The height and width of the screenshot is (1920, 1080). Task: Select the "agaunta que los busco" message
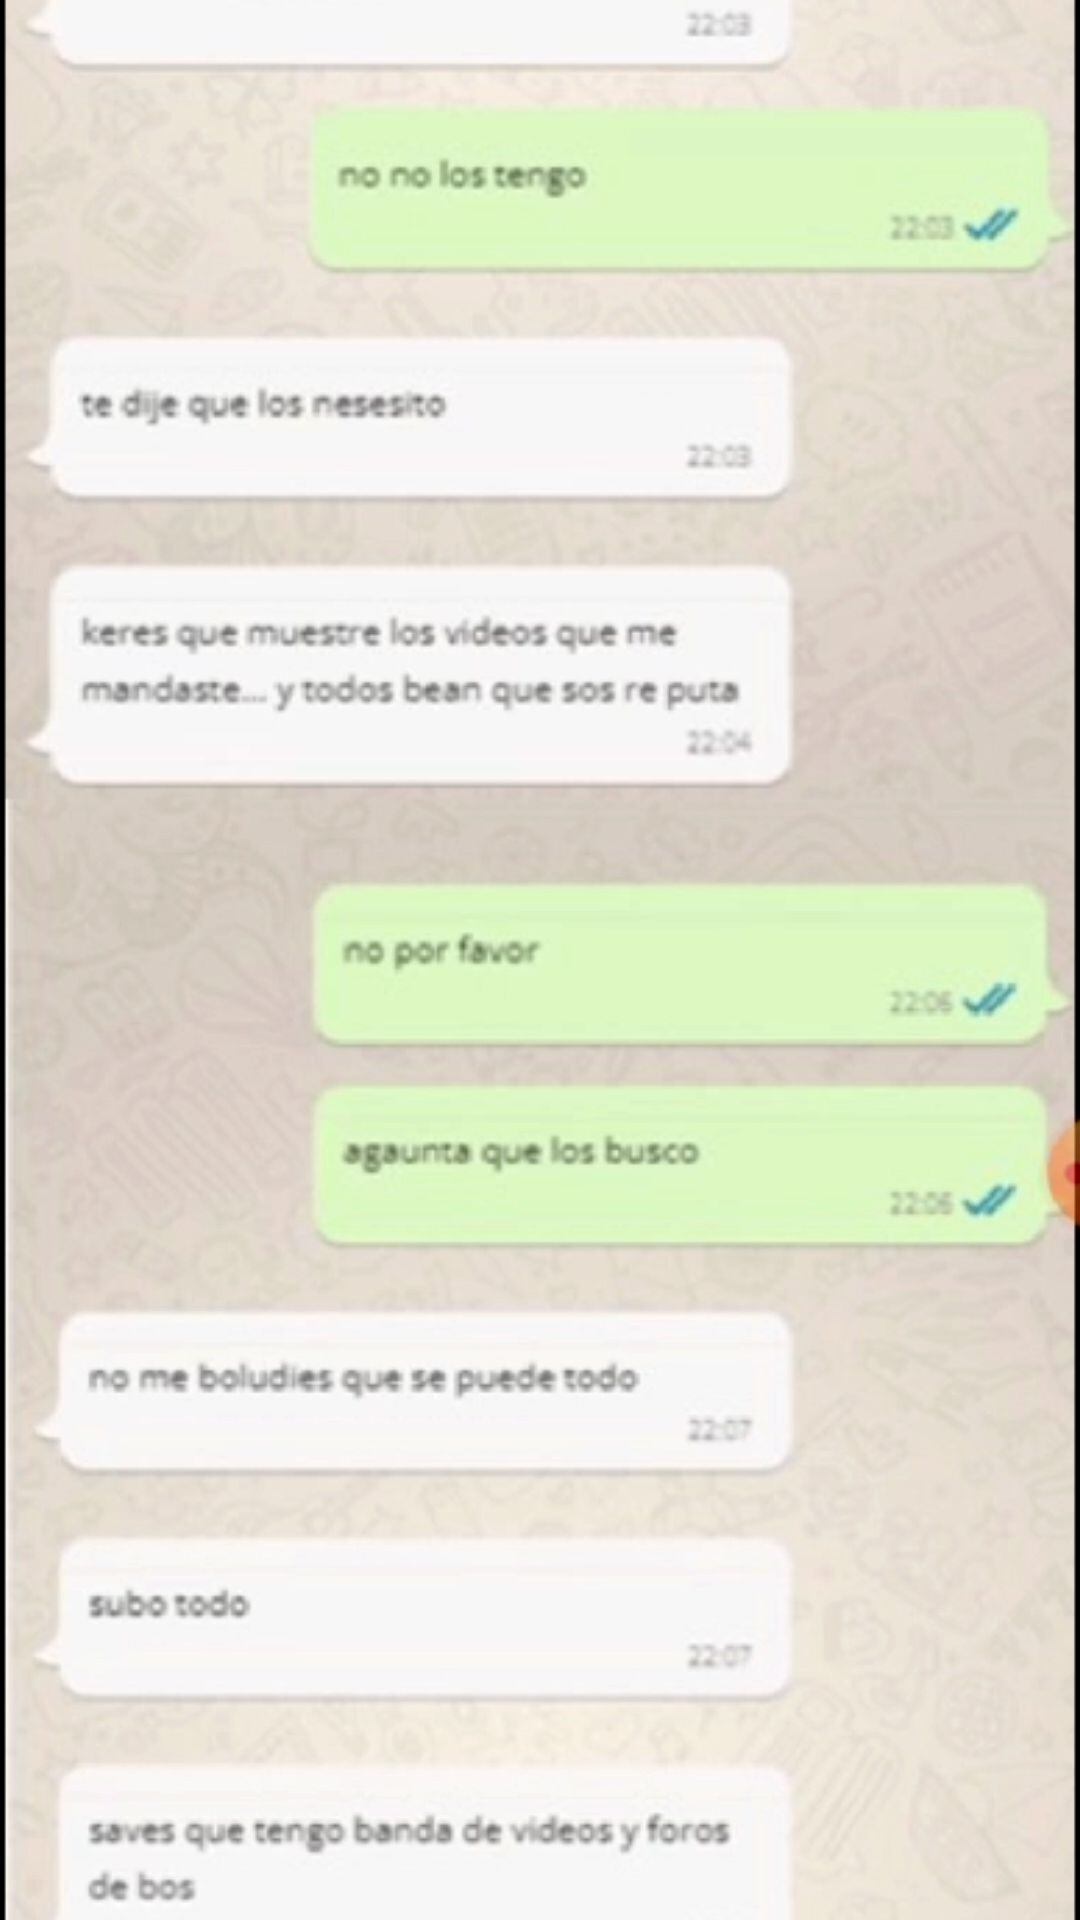pyautogui.click(x=680, y=1165)
